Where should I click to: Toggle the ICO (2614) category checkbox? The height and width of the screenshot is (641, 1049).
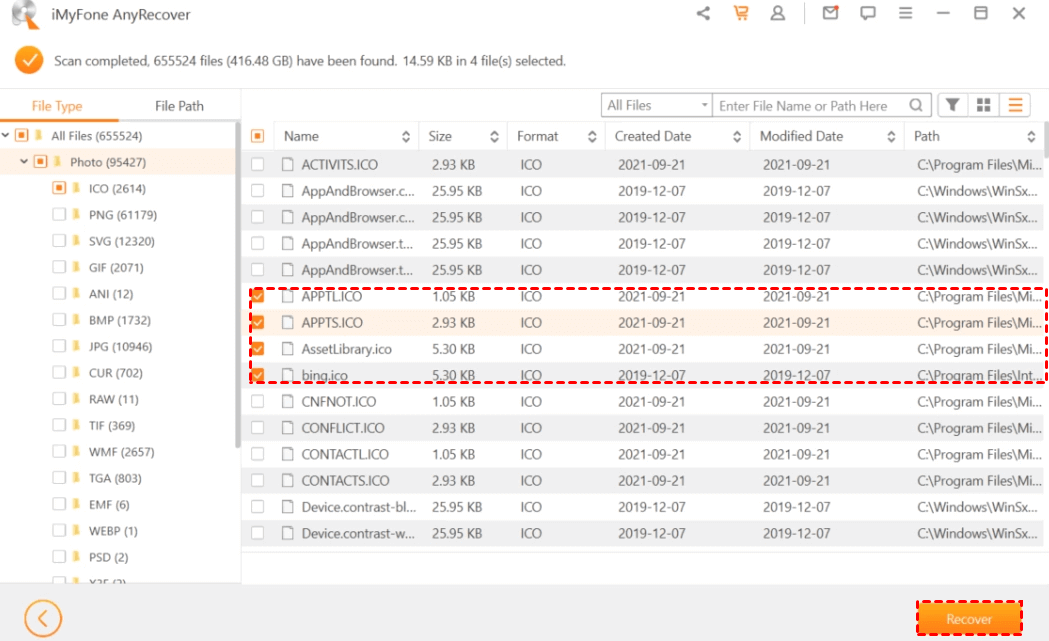(59, 188)
